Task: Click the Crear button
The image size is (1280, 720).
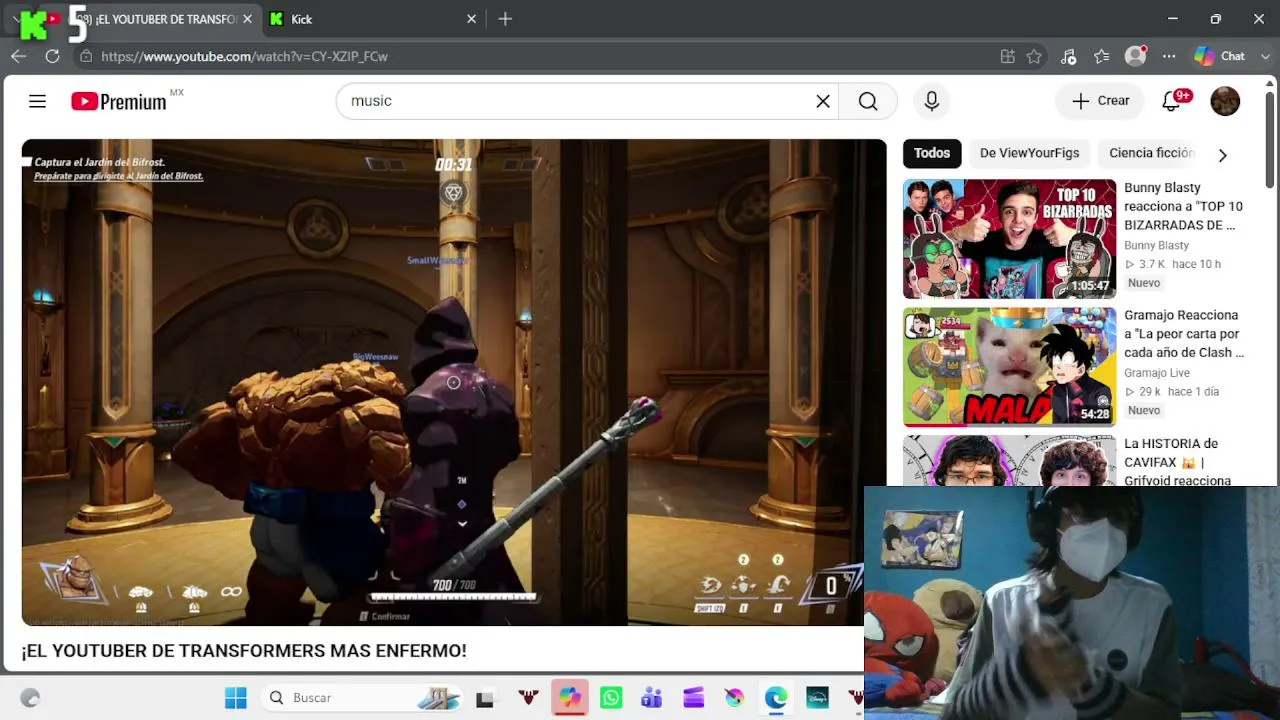Action: tap(1100, 101)
